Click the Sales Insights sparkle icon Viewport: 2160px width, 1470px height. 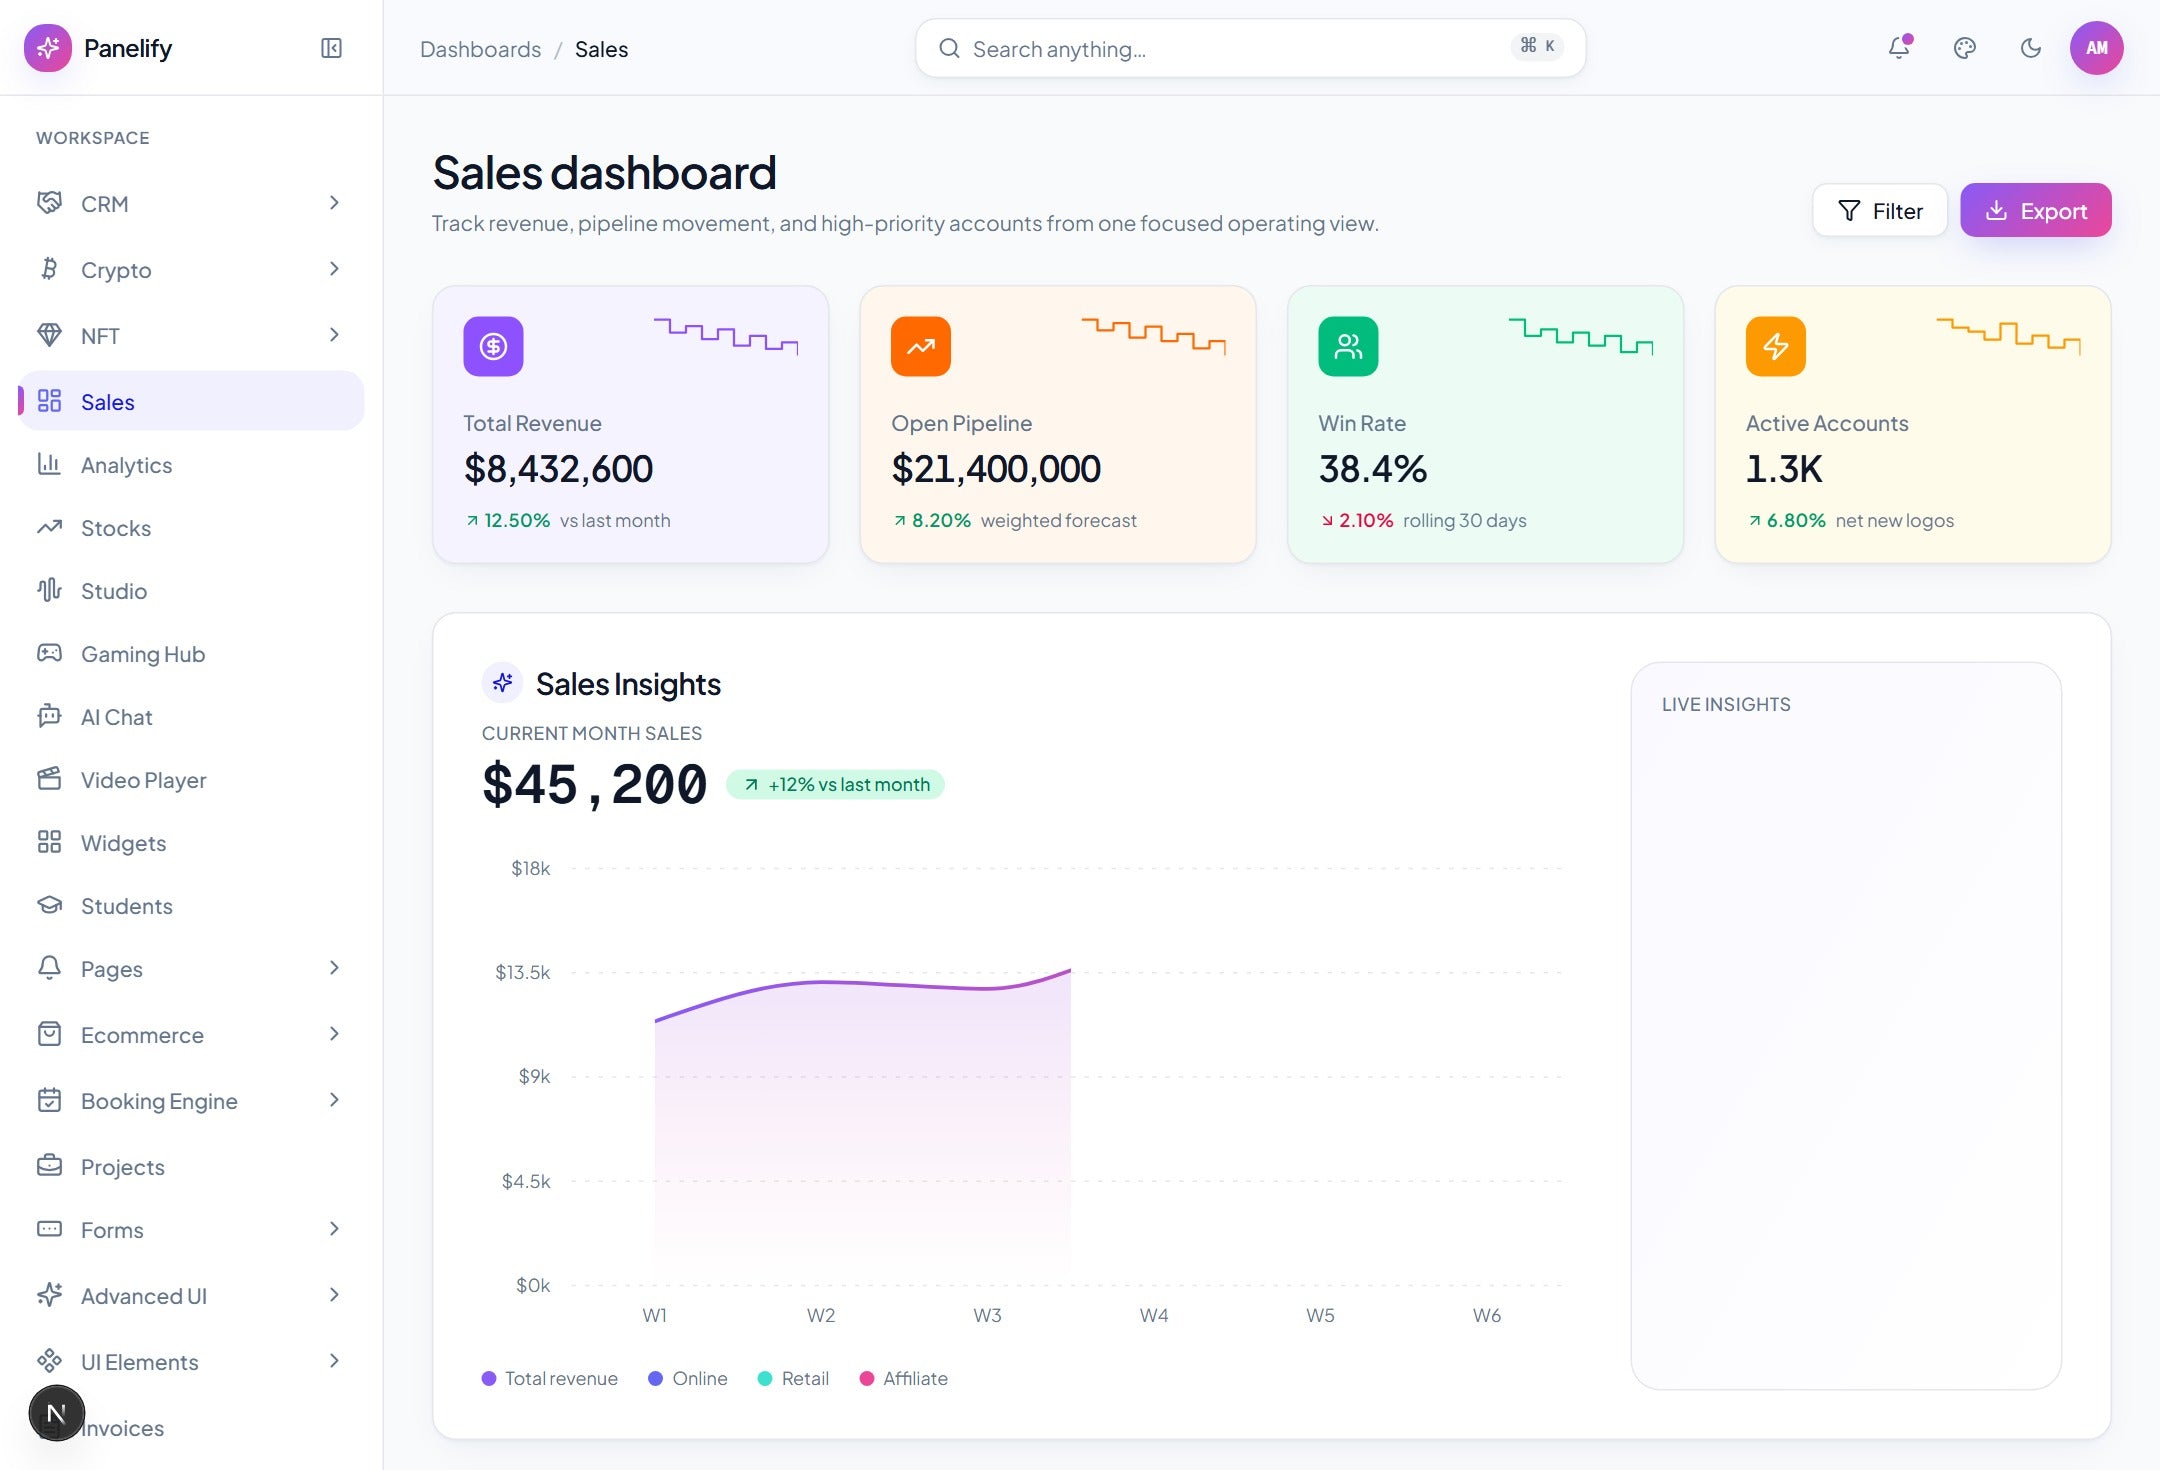tap(503, 683)
